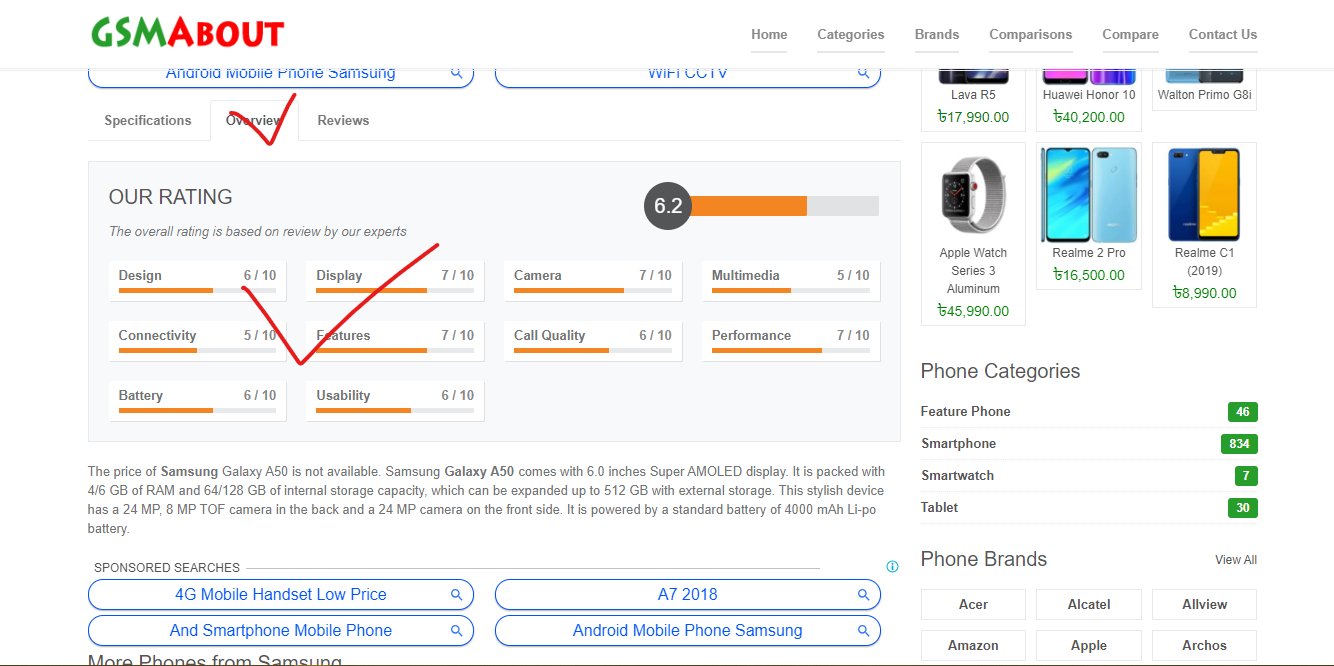Screen dimensions: 1334x666
Task: Click search icon beside And Smartphone Mobile Phone
Action: tap(456, 631)
